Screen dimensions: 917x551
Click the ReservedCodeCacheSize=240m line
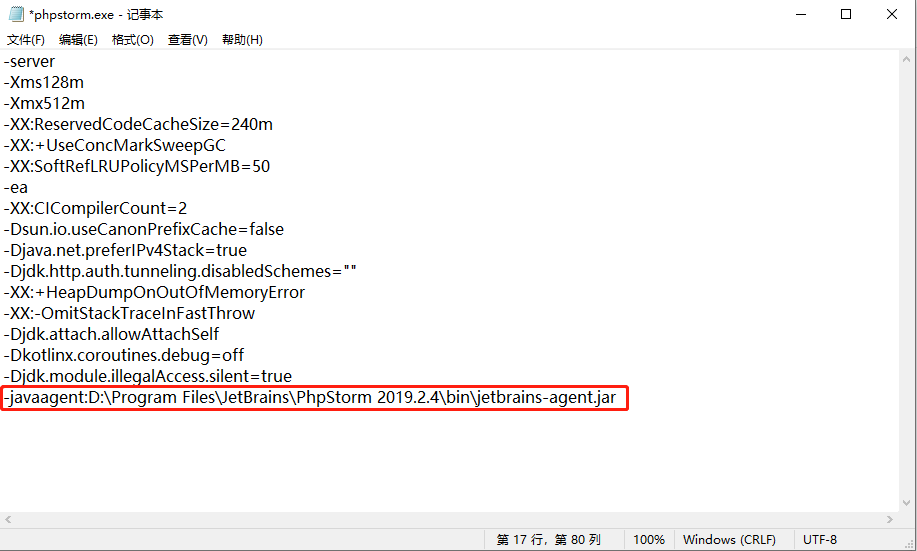(x=138, y=125)
